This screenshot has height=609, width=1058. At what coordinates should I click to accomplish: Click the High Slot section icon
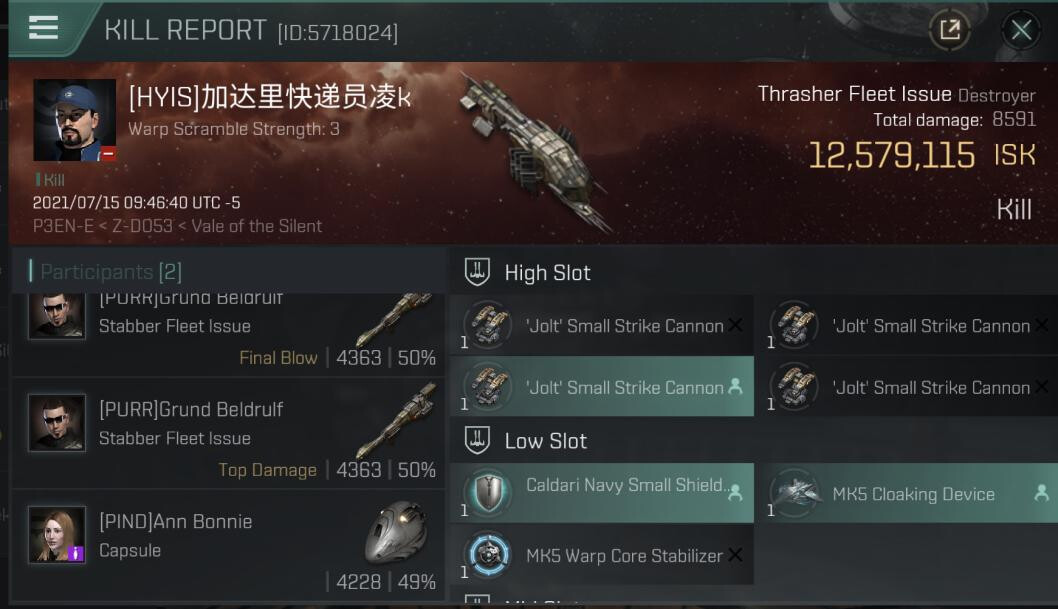(x=477, y=272)
